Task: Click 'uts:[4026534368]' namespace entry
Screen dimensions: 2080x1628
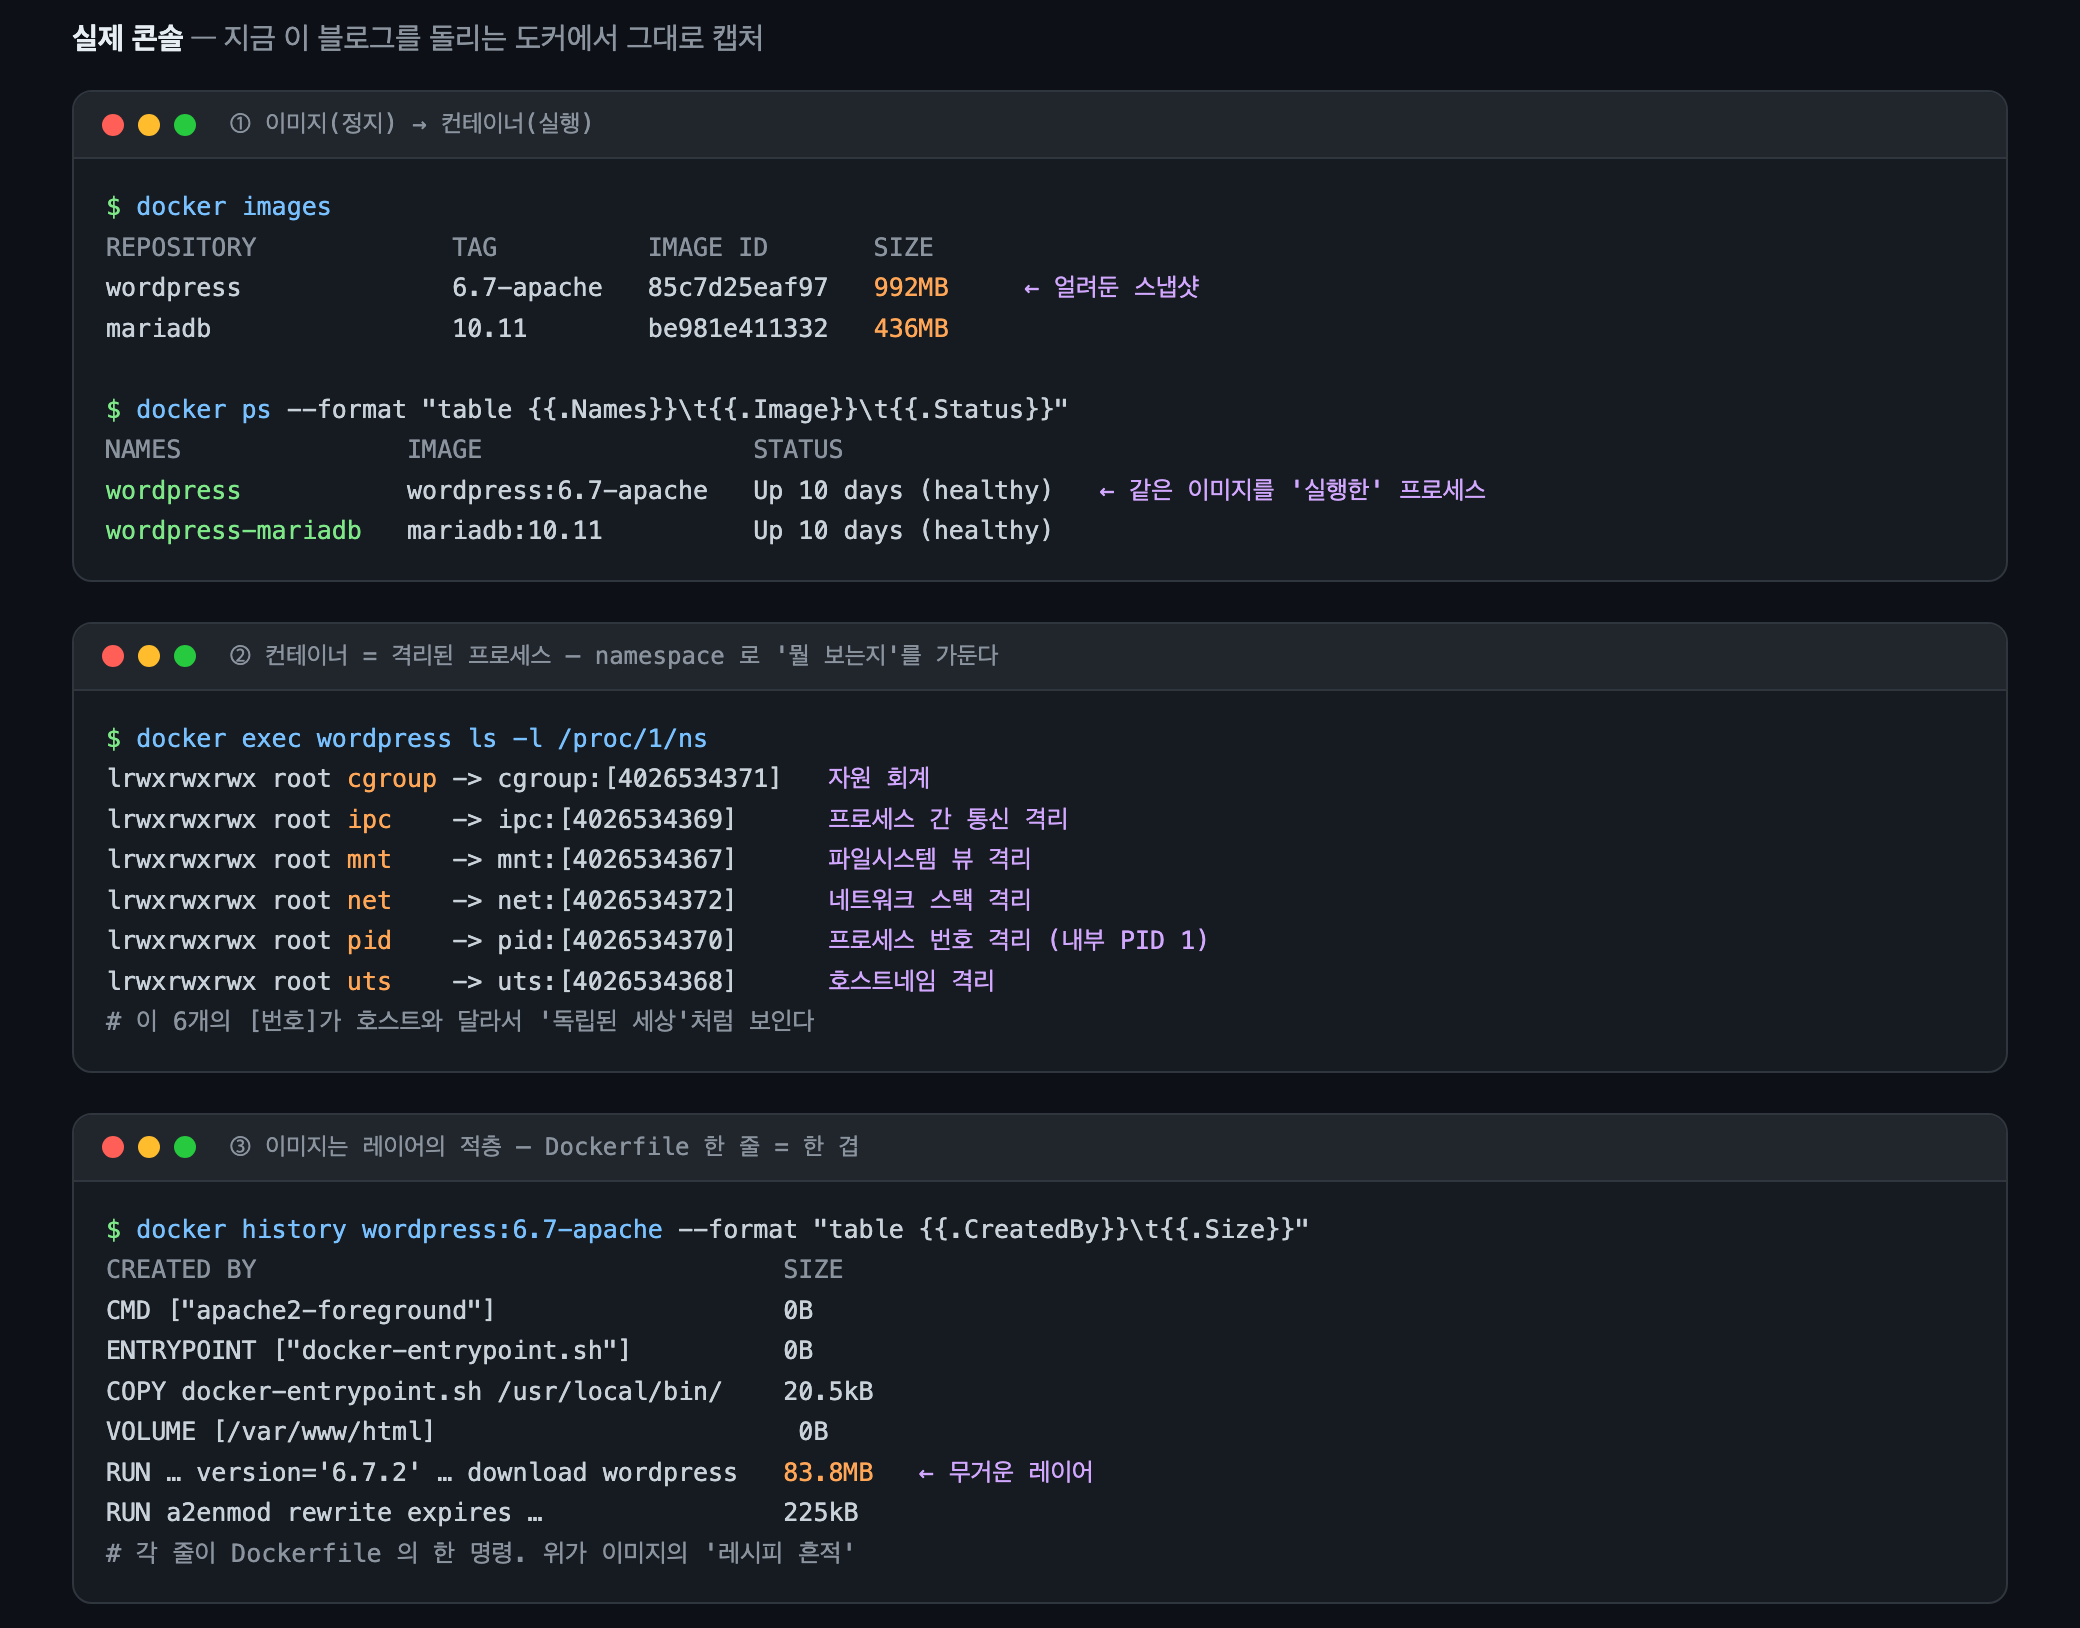Action: [616, 981]
